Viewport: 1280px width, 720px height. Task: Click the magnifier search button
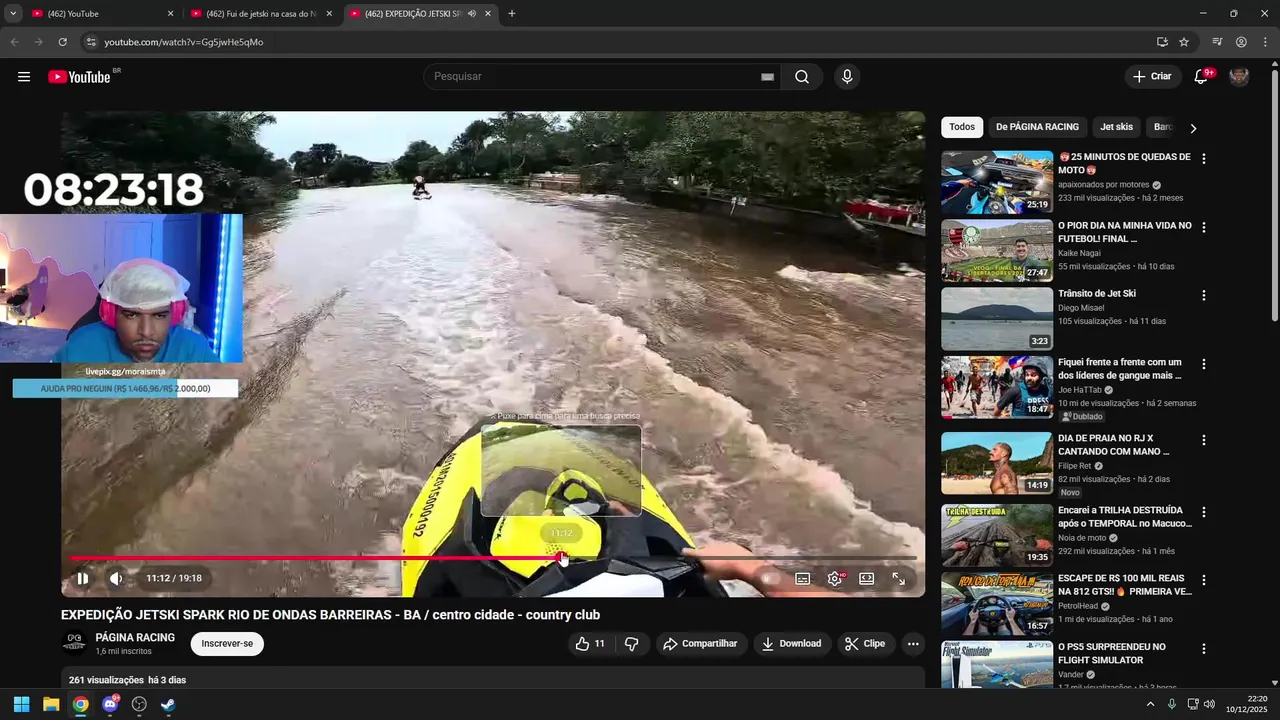802,77
